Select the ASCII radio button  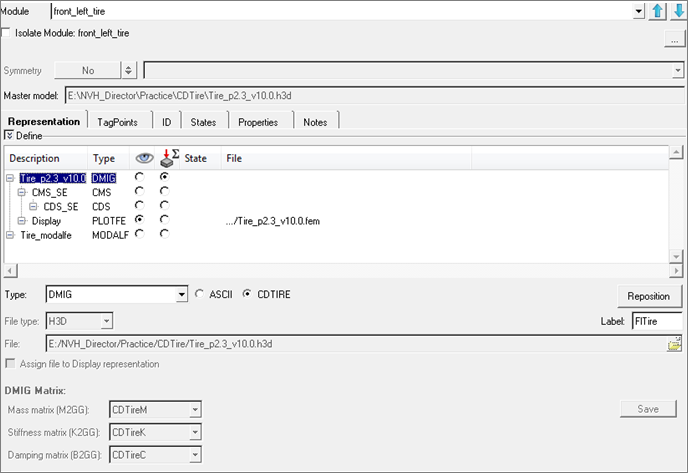tap(200, 294)
